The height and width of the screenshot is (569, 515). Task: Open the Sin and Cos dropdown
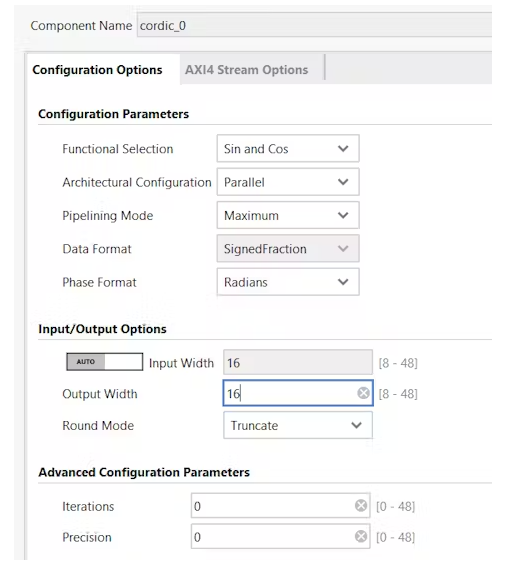288,148
